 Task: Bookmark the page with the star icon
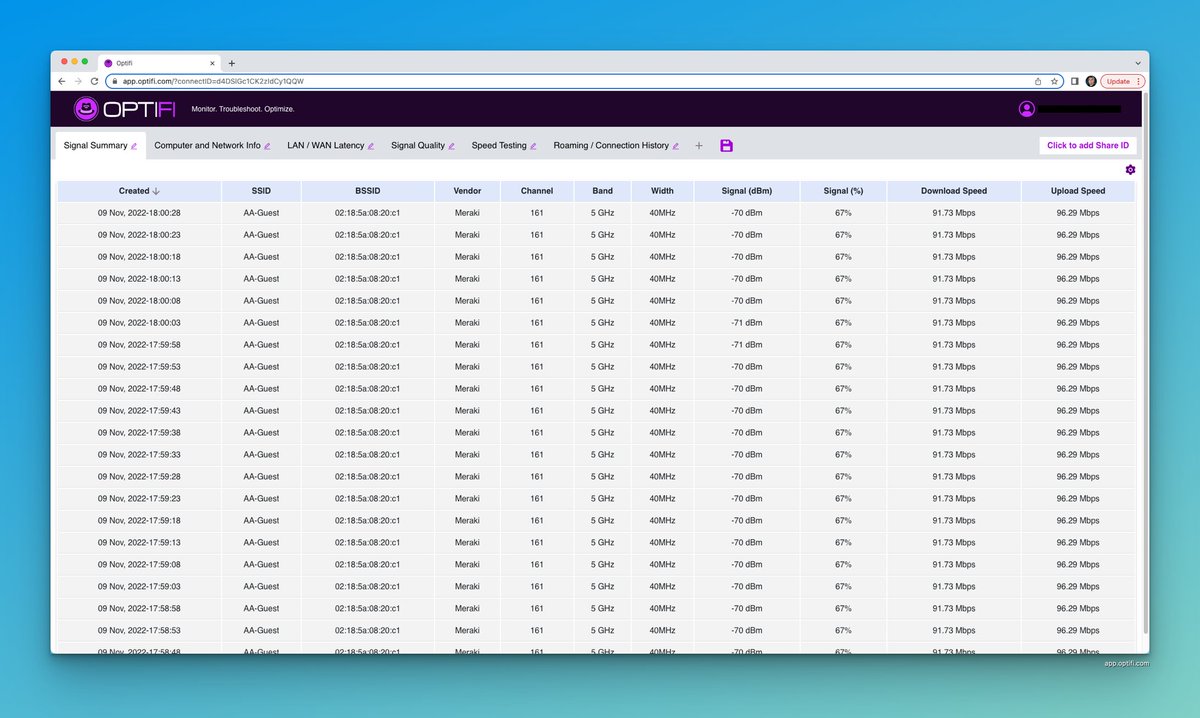click(x=1054, y=81)
